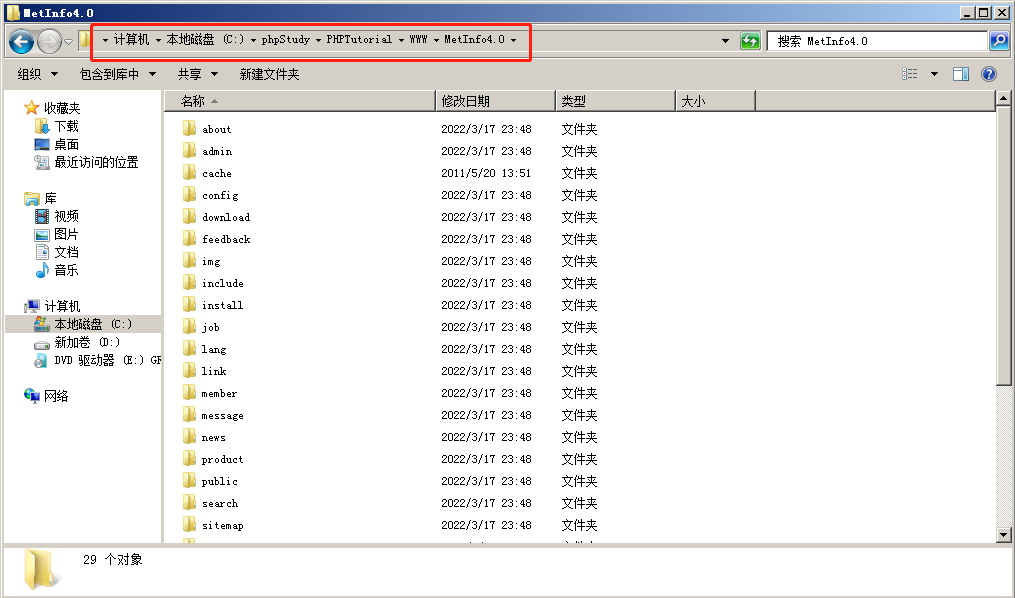
Task: Select 图片 library
Action: click(66, 234)
